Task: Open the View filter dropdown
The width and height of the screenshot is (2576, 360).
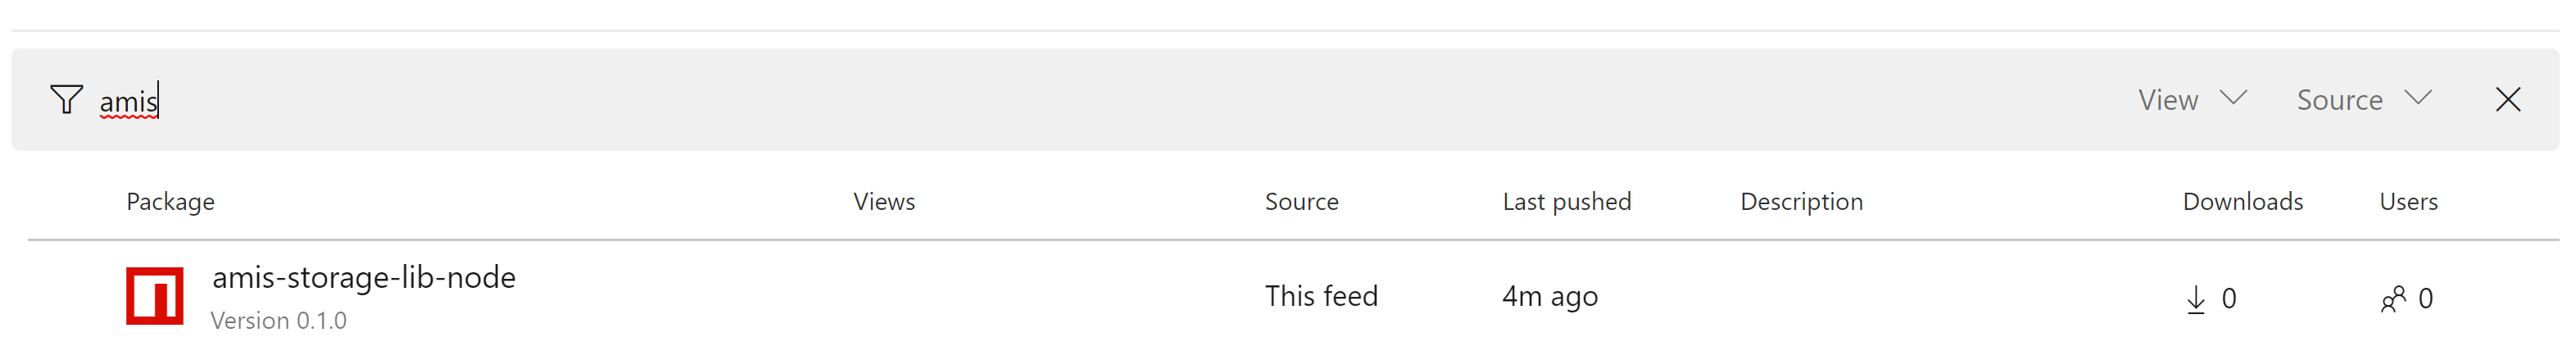Action: (x=2168, y=100)
